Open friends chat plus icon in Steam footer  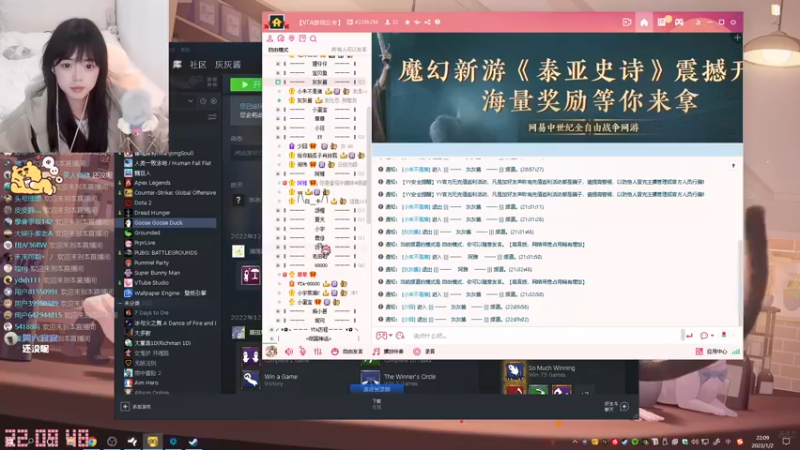[x=624, y=407]
